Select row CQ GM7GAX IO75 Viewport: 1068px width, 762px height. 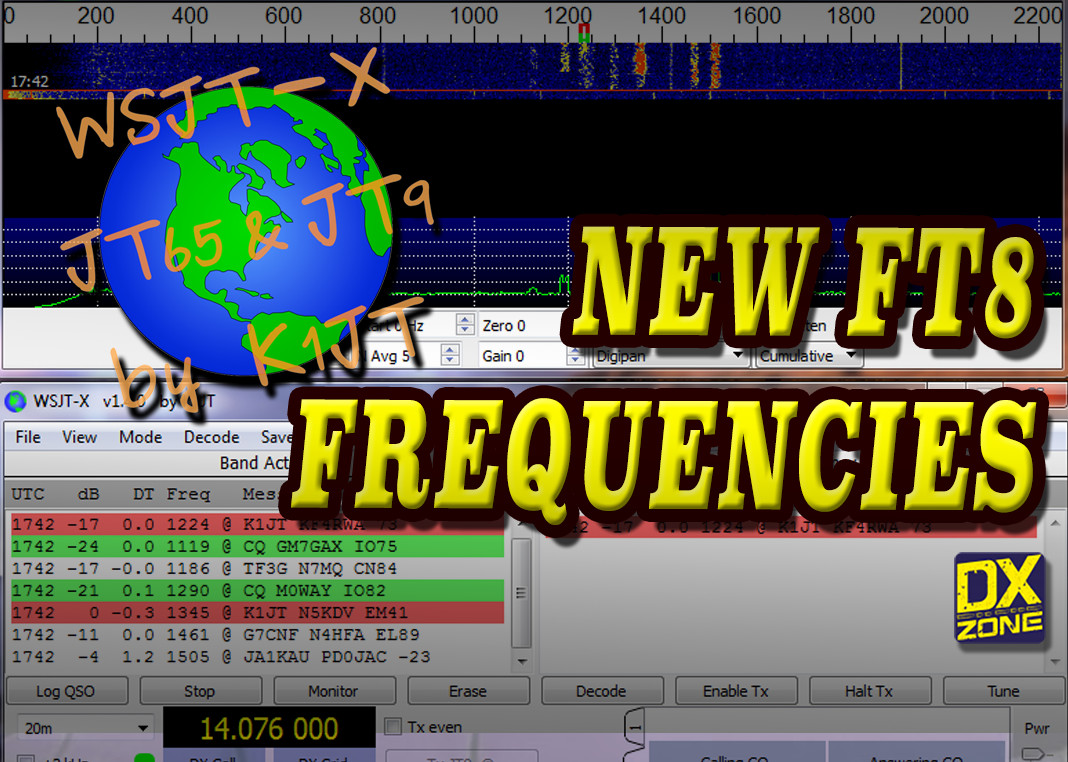pos(257,547)
